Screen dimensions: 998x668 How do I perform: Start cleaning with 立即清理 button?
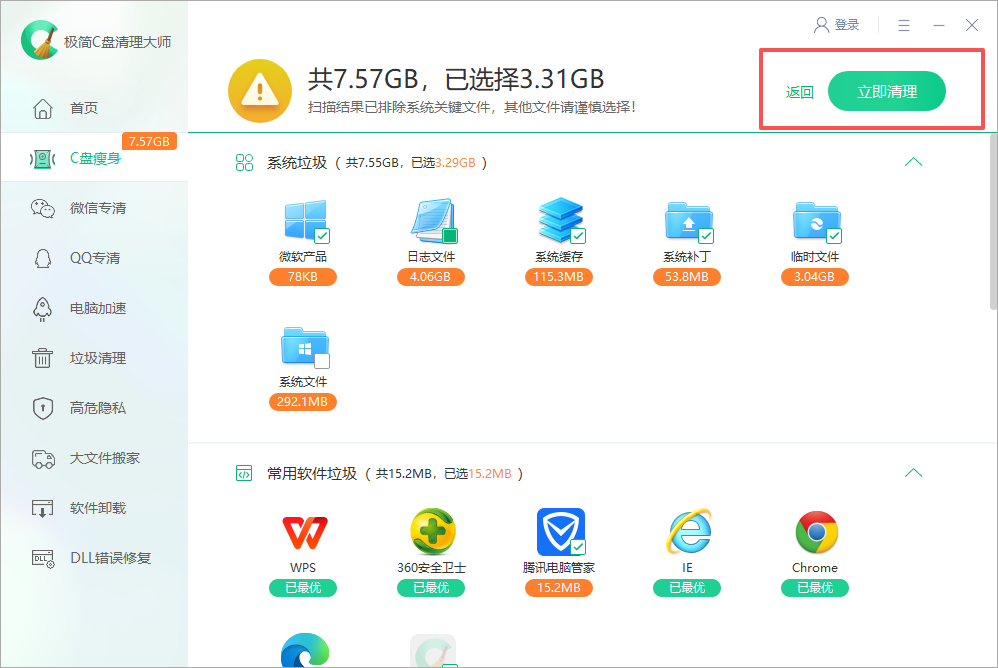[887, 90]
